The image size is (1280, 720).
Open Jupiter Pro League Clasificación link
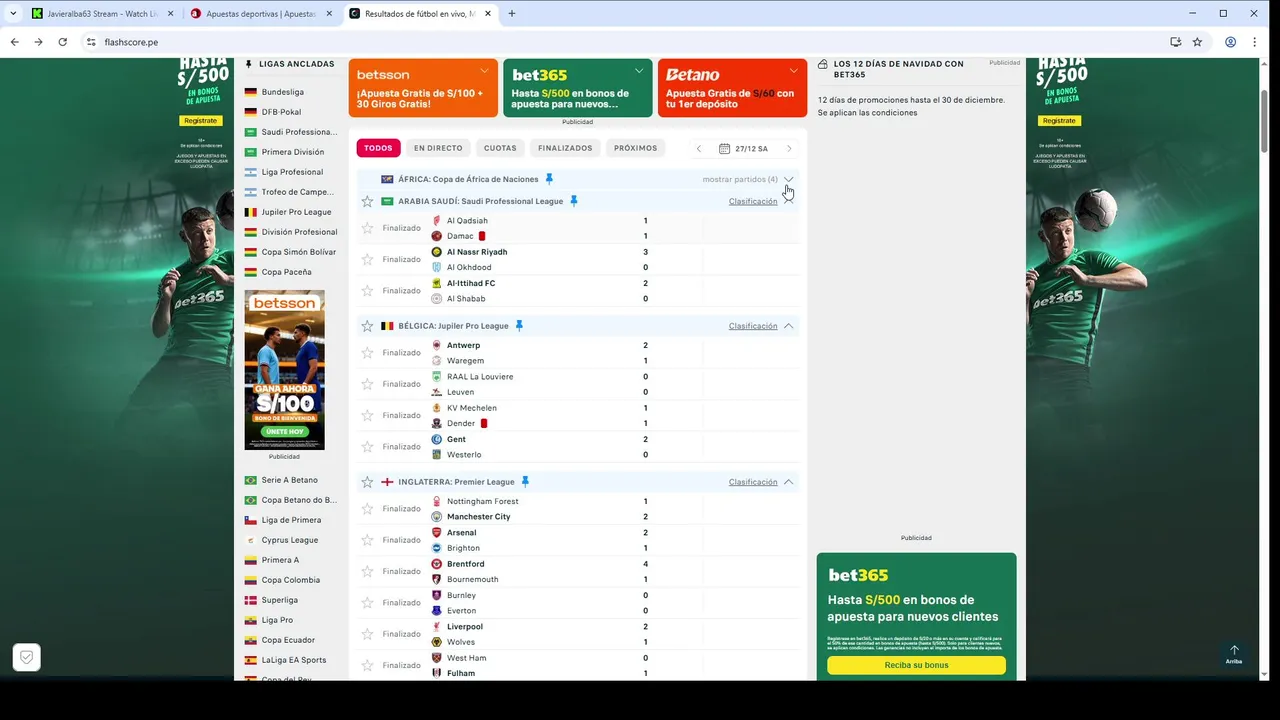pos(753,326)
